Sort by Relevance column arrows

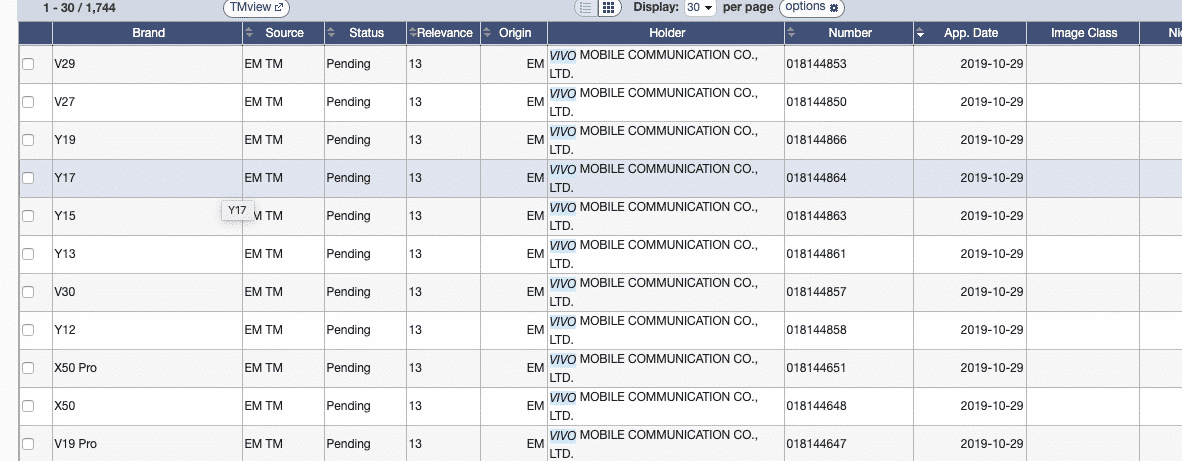[x=412, y=33]
